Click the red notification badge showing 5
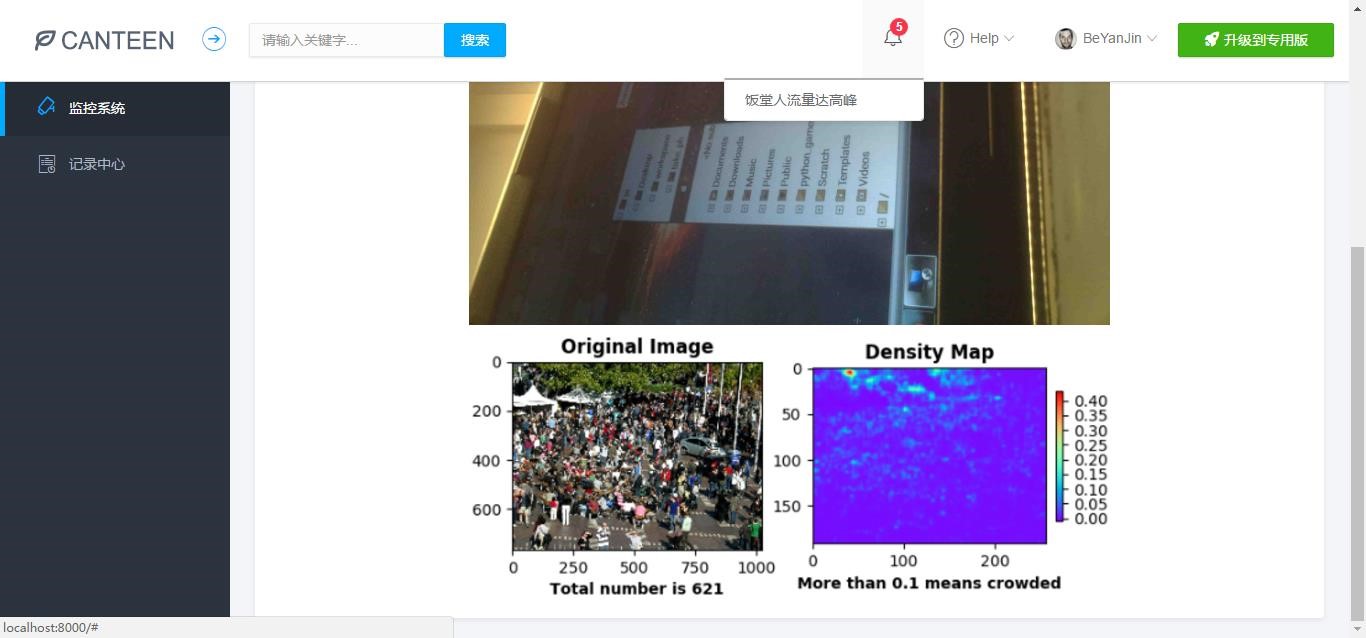This screenshot has height=638, width=1366. click(899, 27)
